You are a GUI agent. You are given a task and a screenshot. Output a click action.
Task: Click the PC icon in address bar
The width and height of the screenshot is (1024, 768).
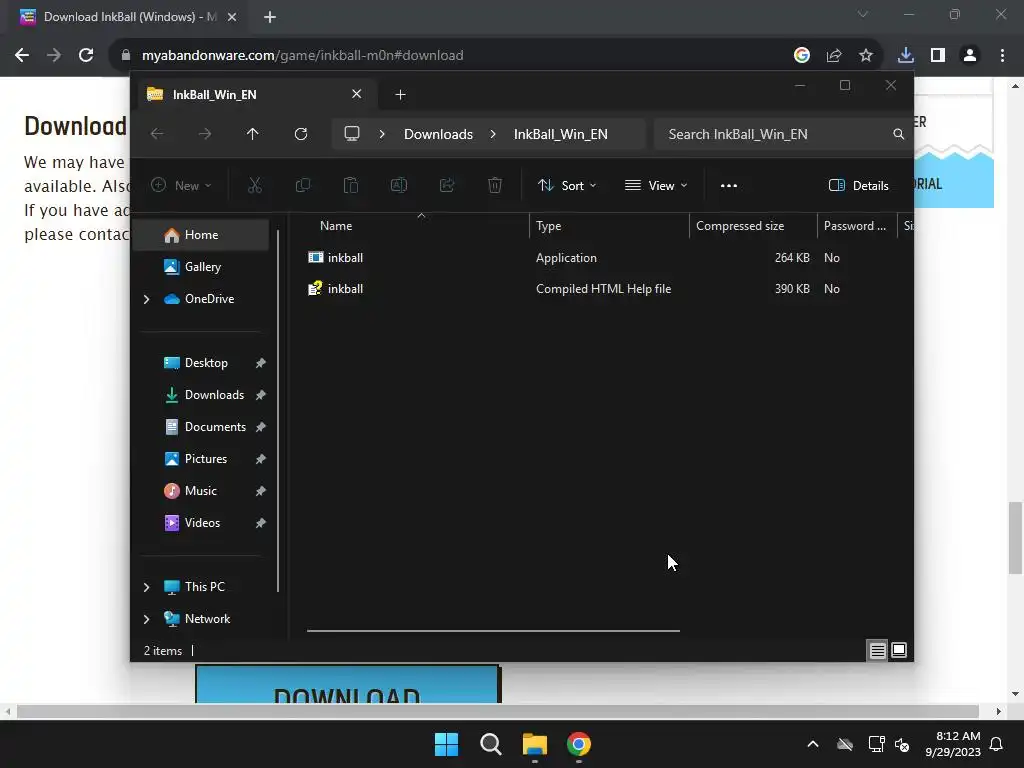tap(352, 134)
